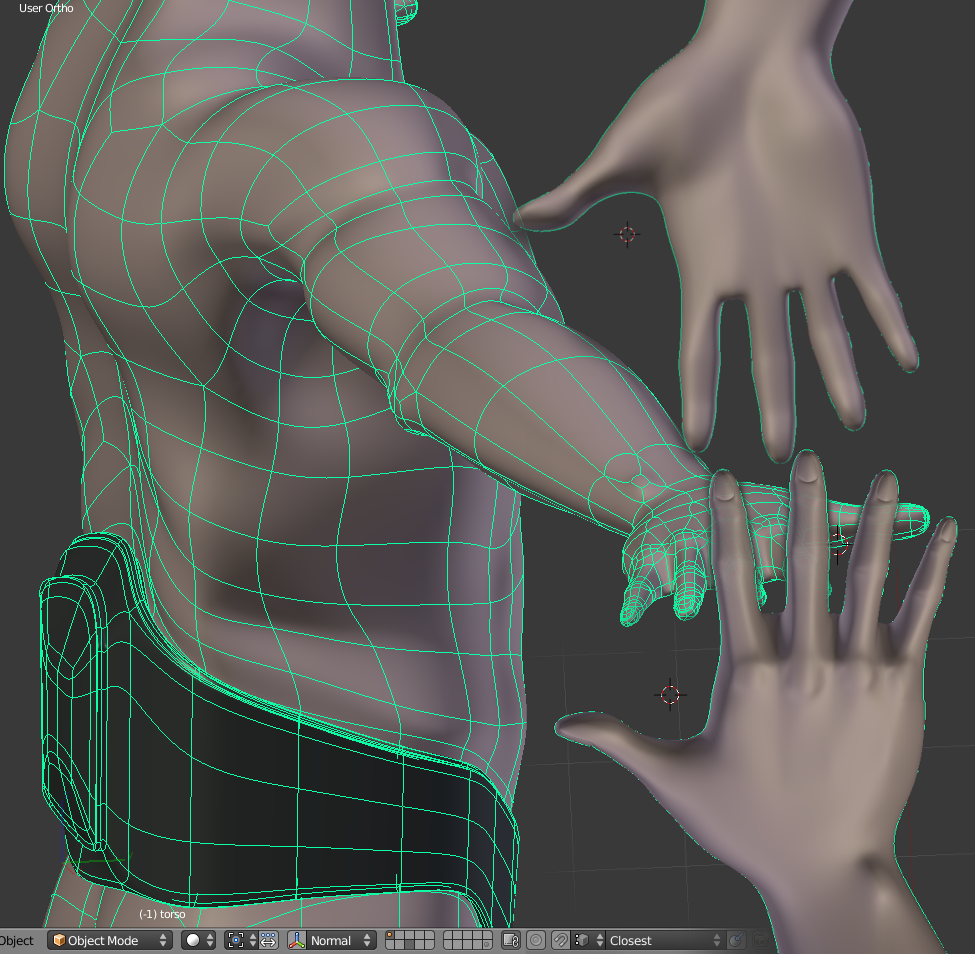975x954 pixels.
Task: Open the Closest snap target dropdown
Action: (665, 940)
